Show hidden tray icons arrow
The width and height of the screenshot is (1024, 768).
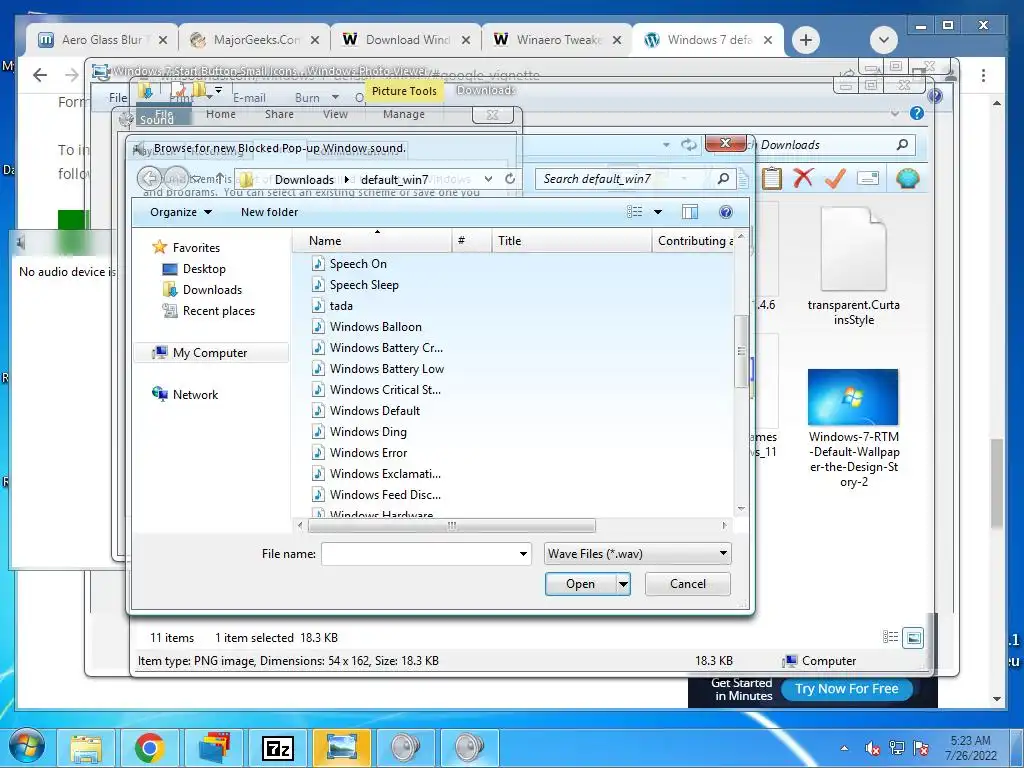[x=844, y=748]
